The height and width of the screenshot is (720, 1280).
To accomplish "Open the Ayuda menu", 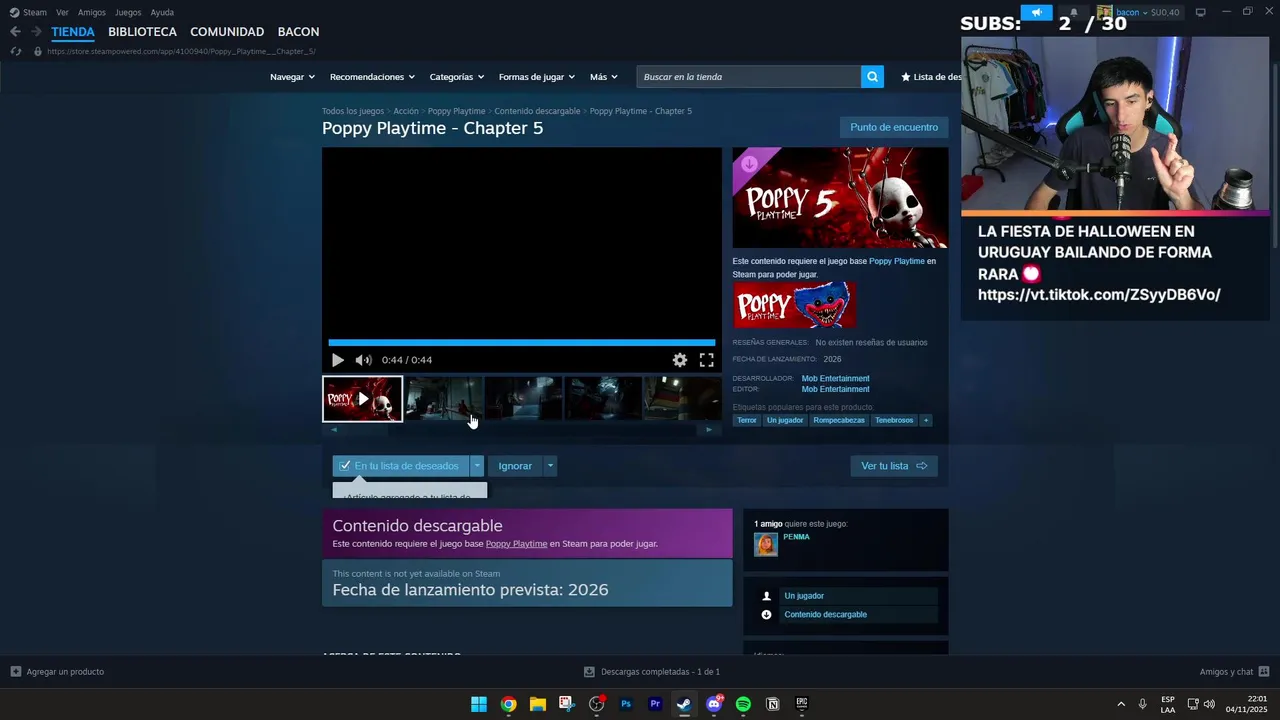I will point(162,12).
